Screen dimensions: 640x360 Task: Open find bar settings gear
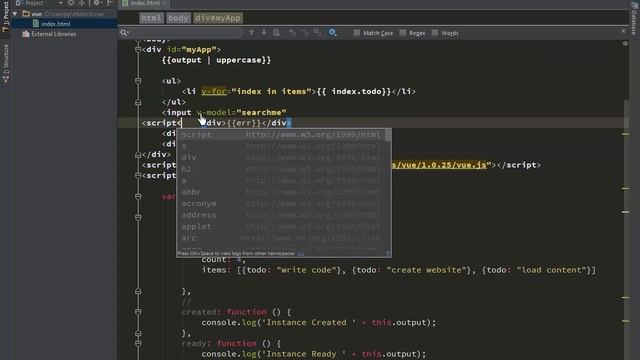coord(333,33)
